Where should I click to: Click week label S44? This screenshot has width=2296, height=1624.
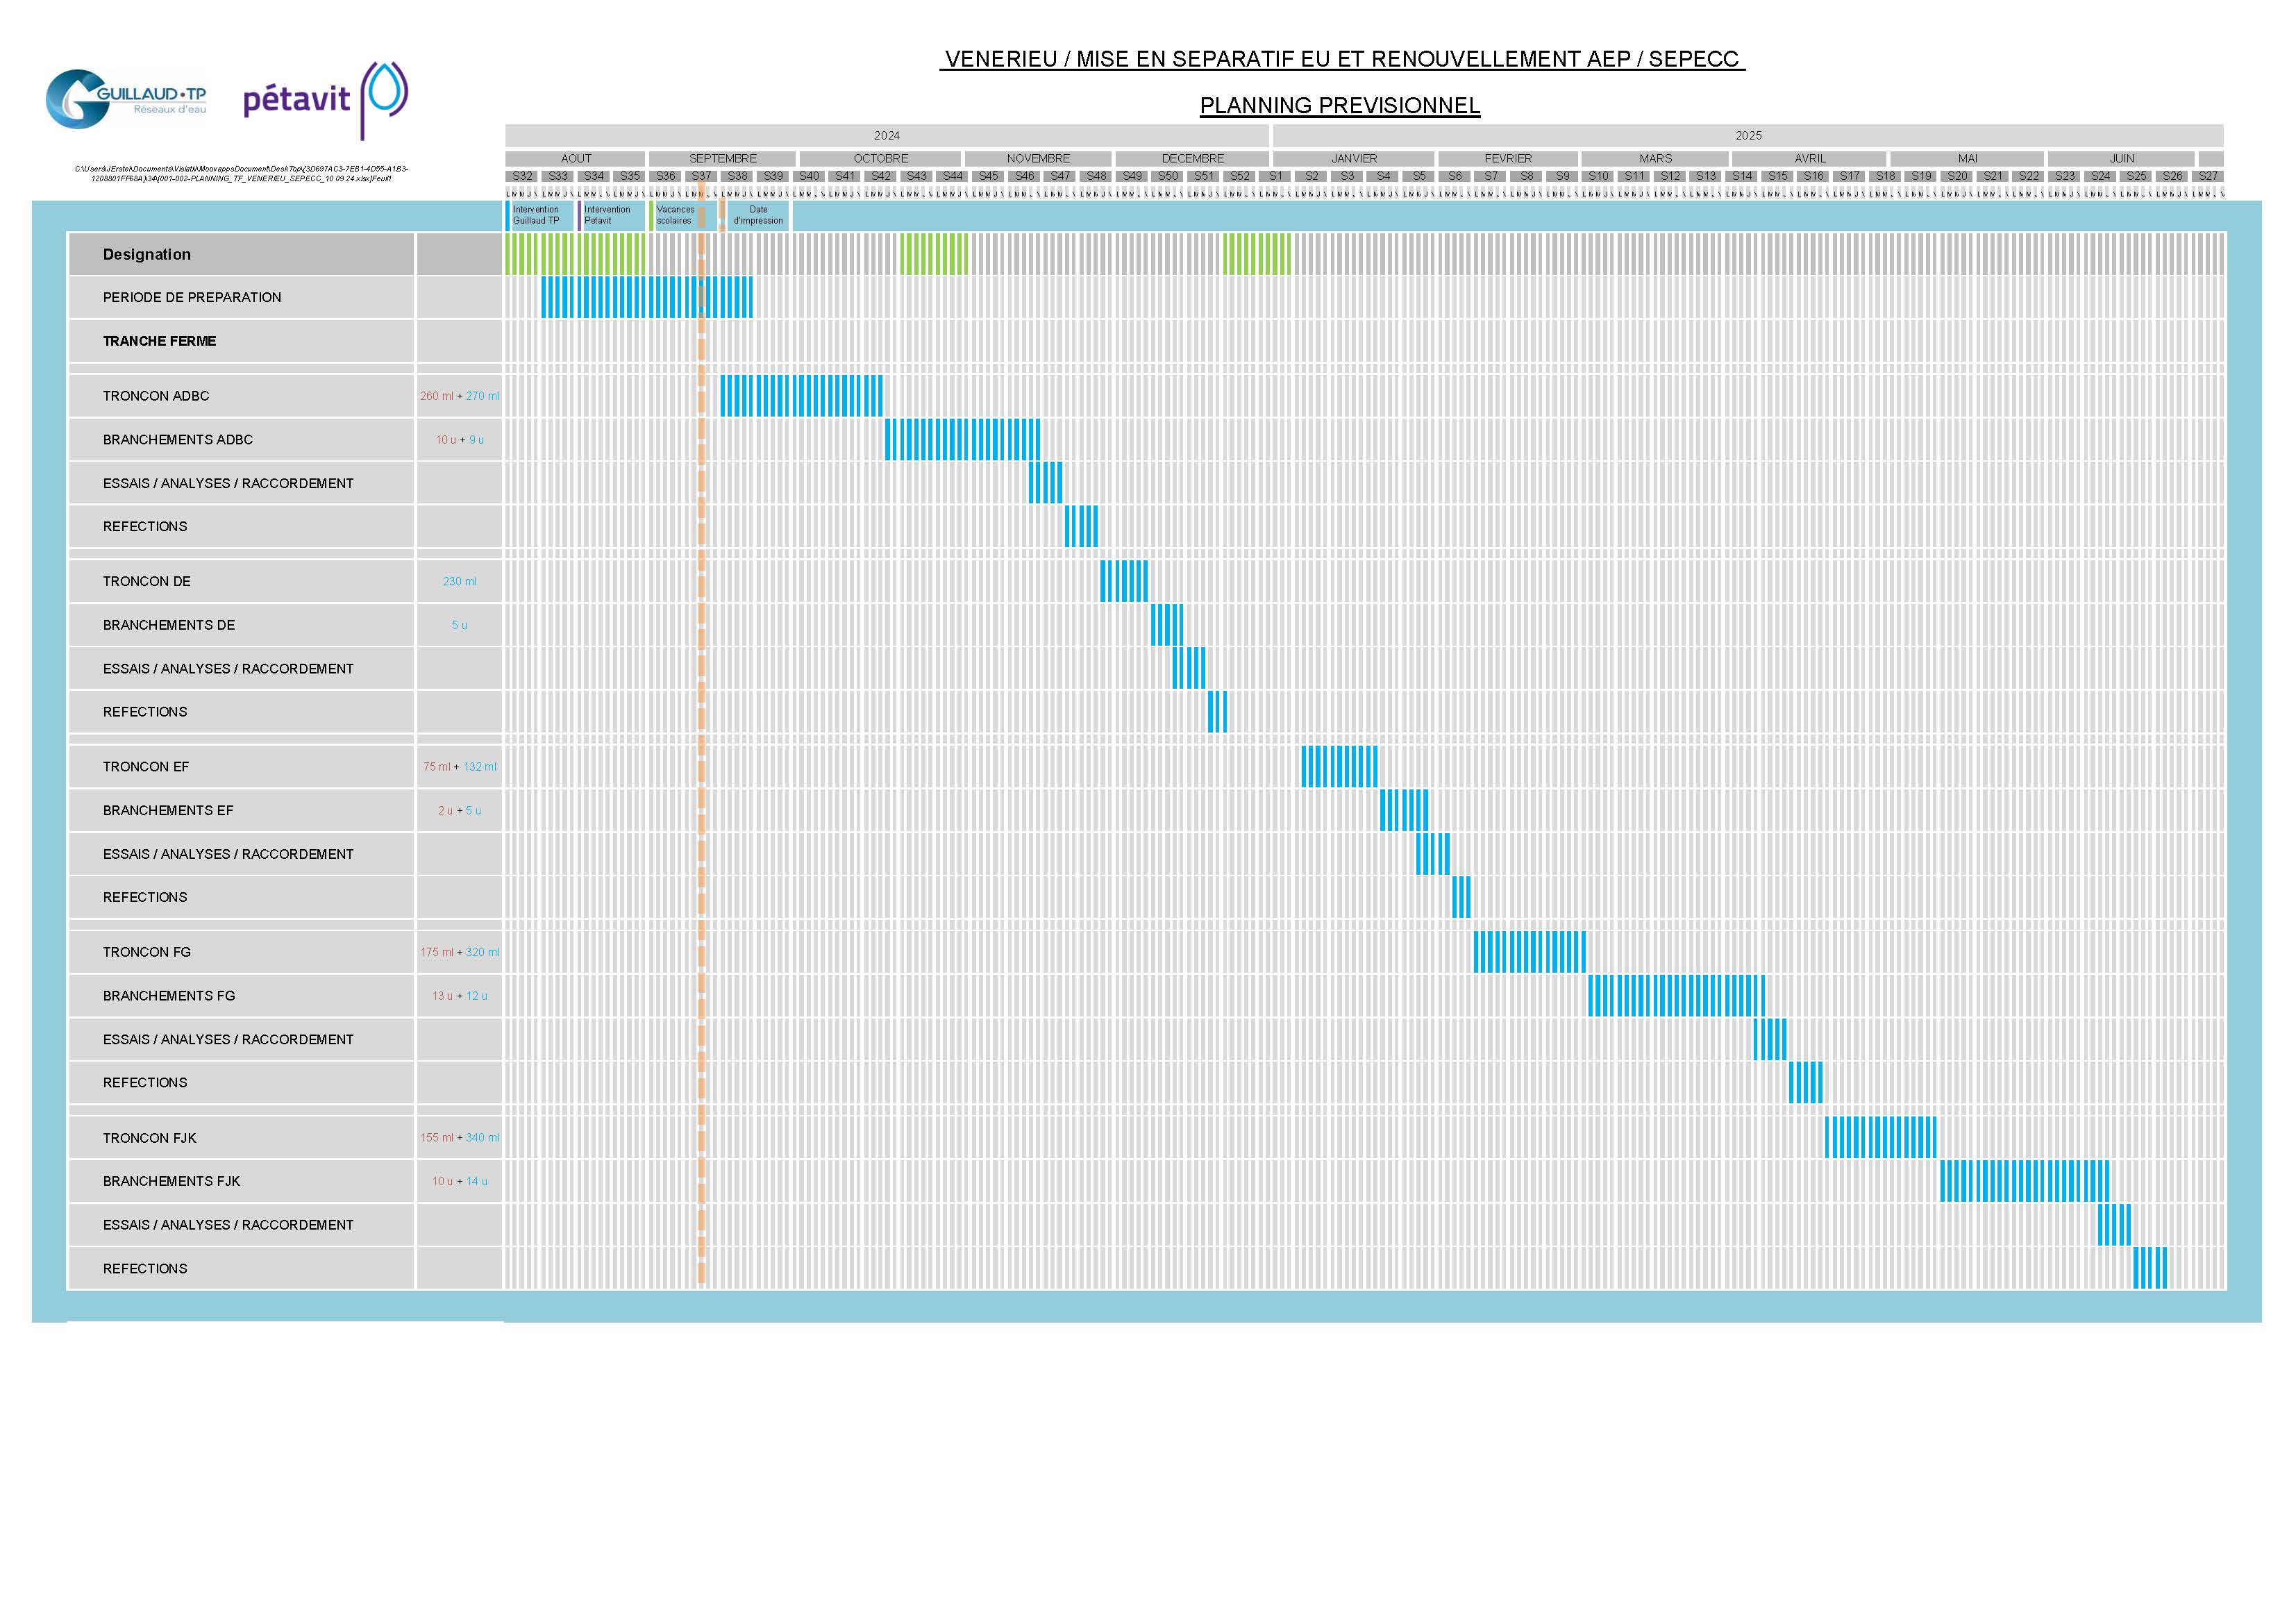coord(952,176)
